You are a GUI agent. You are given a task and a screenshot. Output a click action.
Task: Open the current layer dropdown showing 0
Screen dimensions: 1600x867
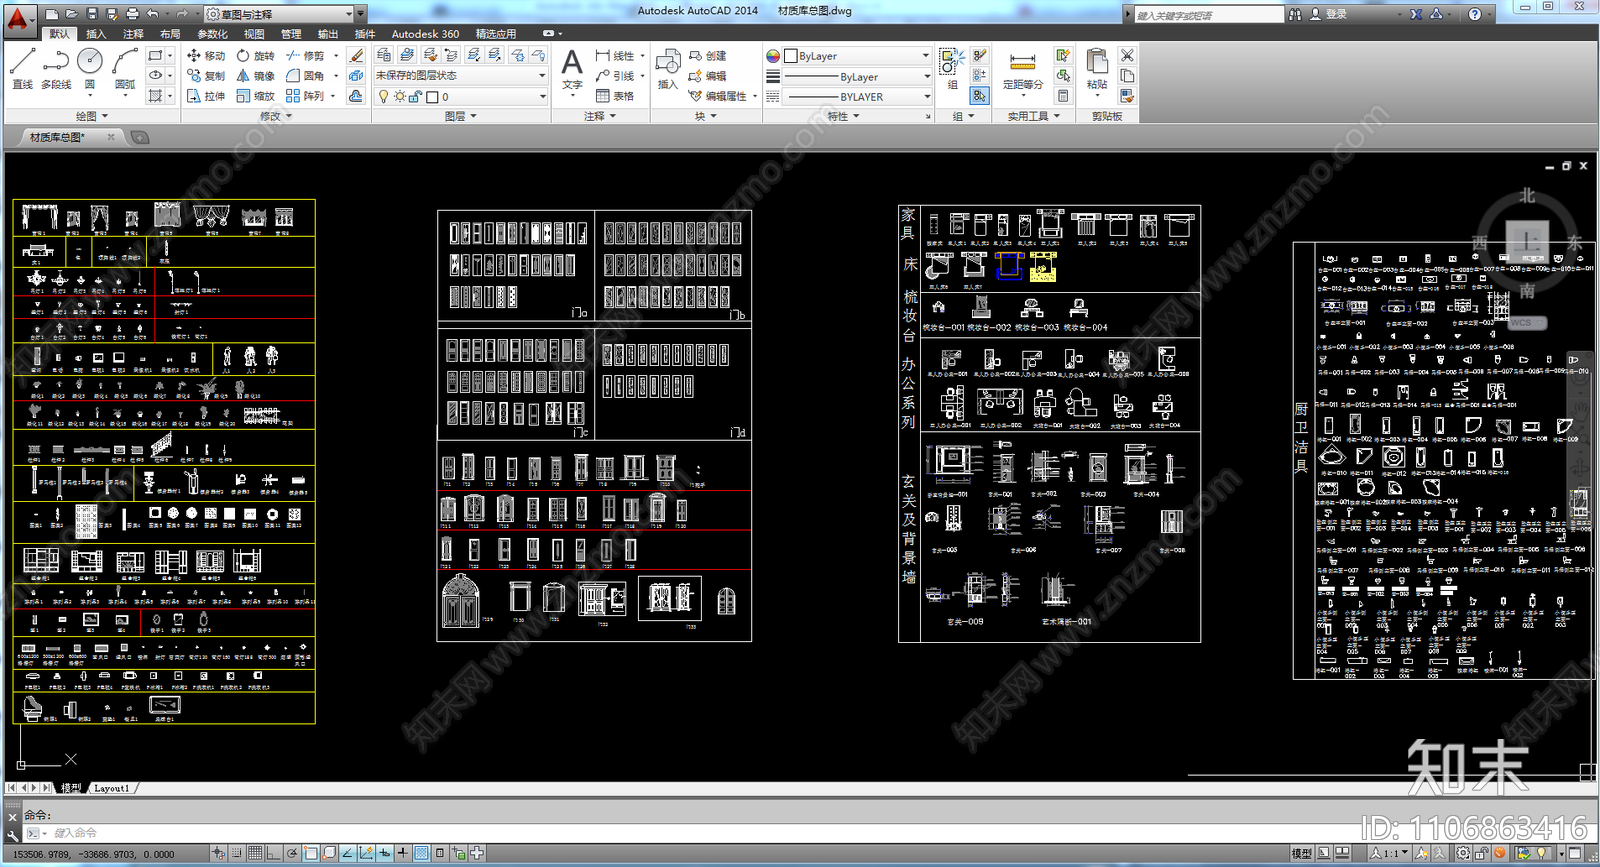461,97
